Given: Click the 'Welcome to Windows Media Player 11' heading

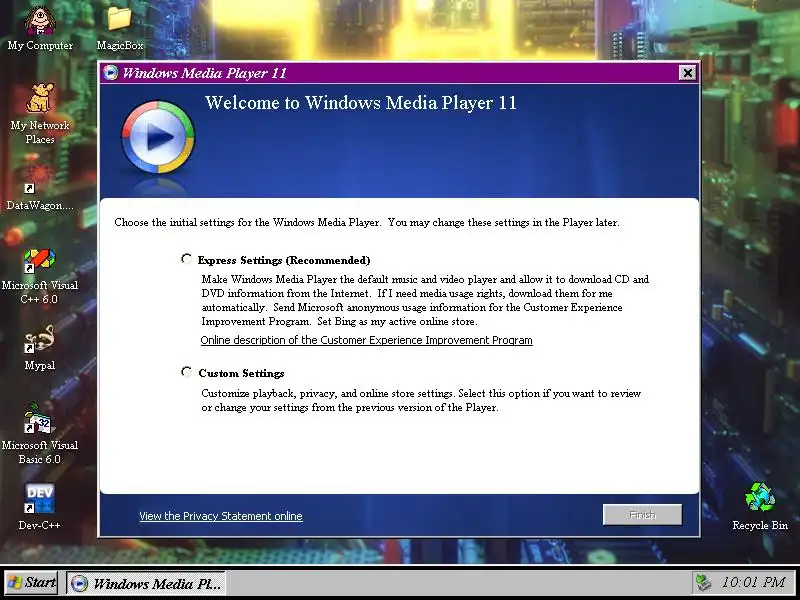Looking at the screenshot, I should point(361,103).
